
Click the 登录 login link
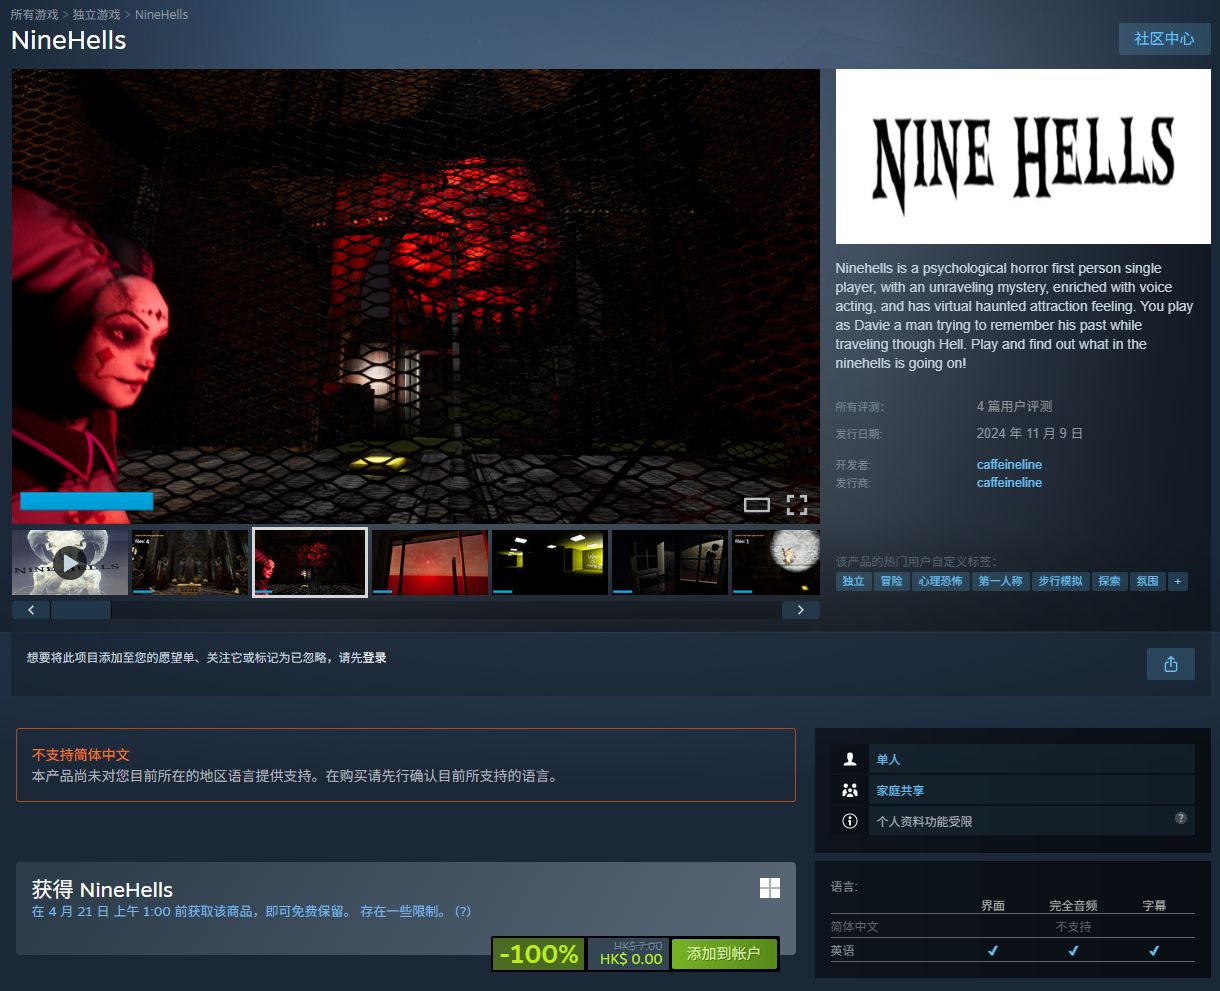tap(374, 658)
